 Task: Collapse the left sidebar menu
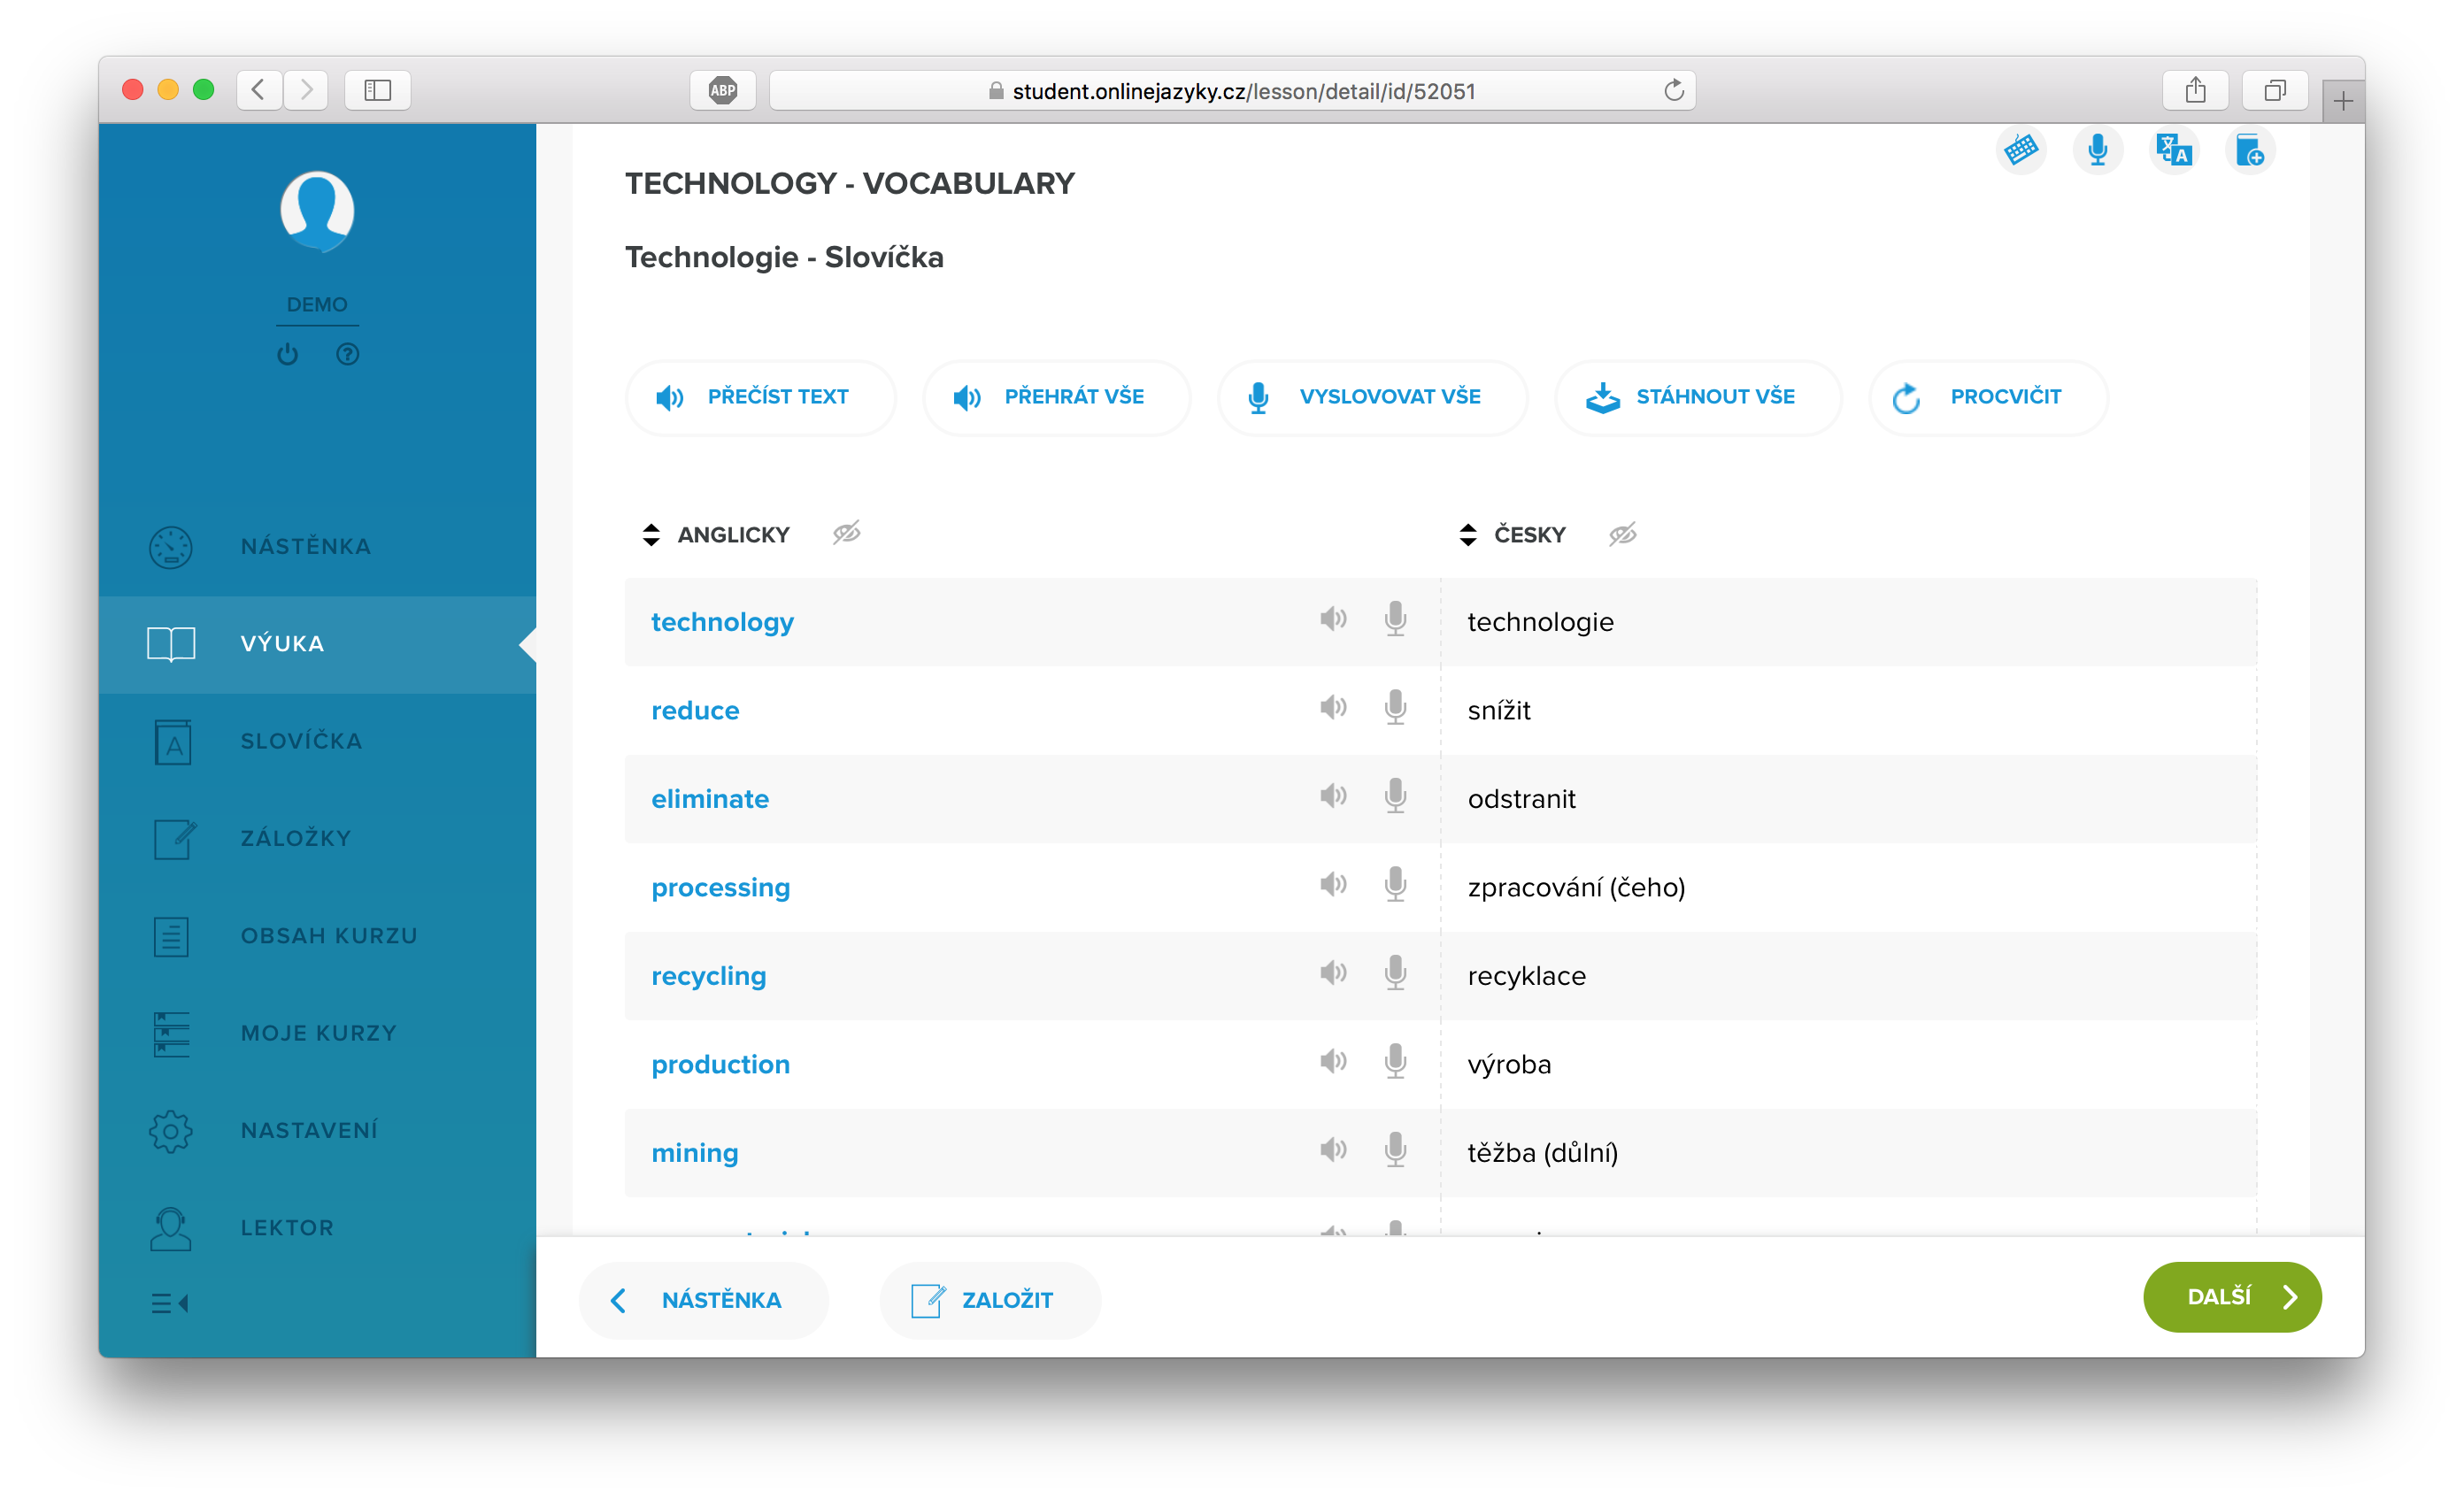(169, 1303)
